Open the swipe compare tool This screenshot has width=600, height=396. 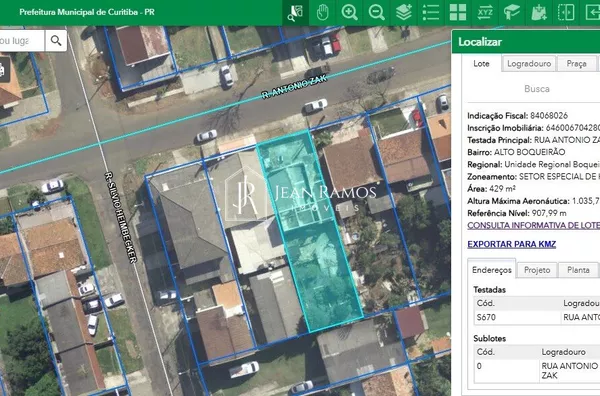566,13
